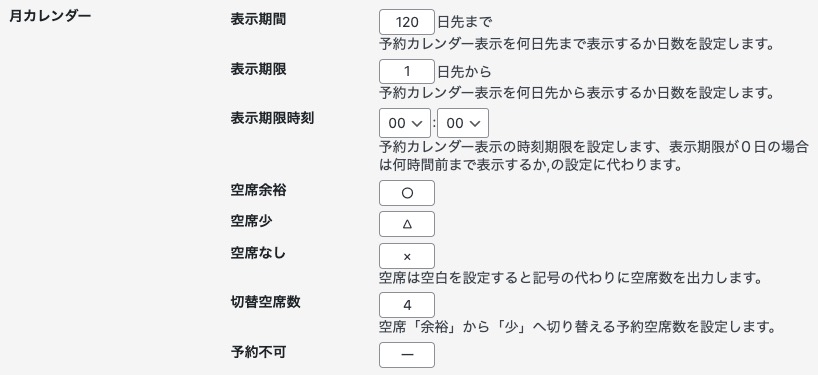
Task: Open the minute dropdown for 表示期限時刻
Action: pyautogui.click(x=463, y=123)
